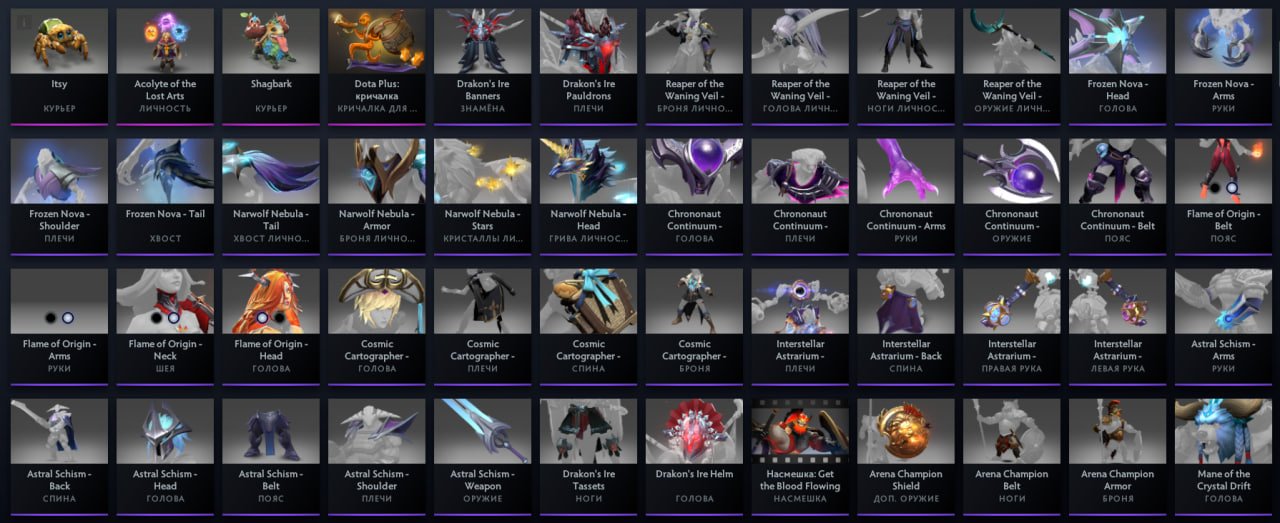Choose Drakon's Ire Pauldrons shoulder item
The width and height of the screenshot is (1280, 523).
[589, 66]
